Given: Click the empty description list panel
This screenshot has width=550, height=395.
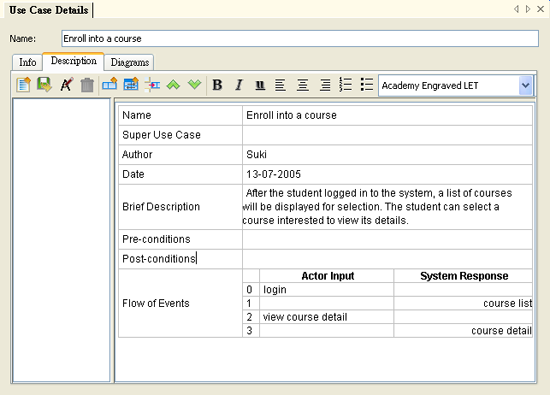Looking at the screenshot, I should pos(61,240).
